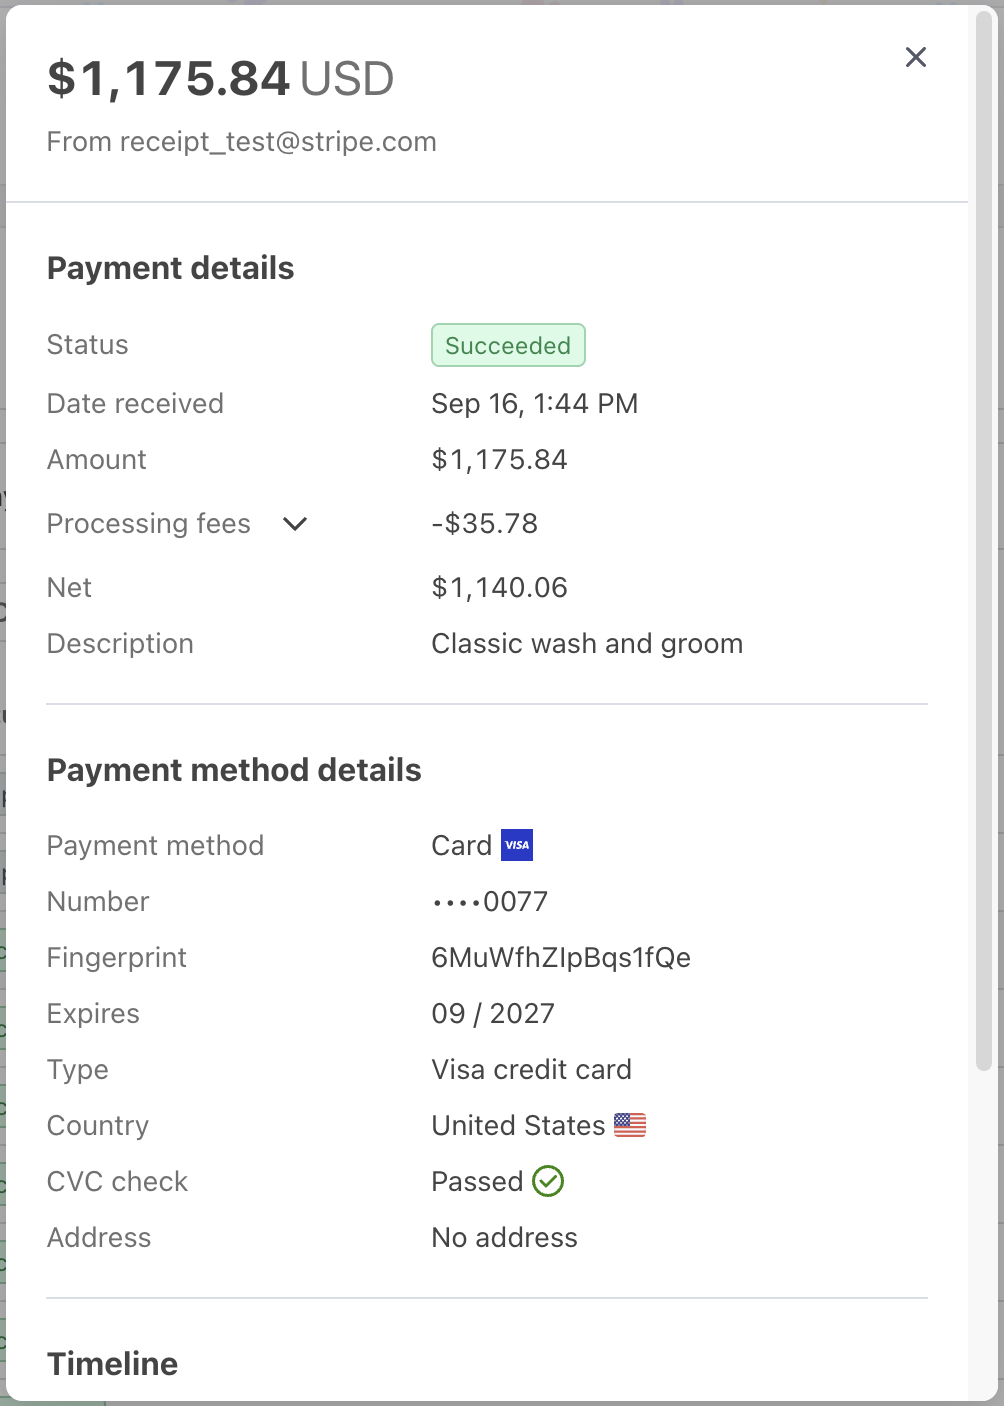Click the Payment method details heading
Image resolution: width=1004 pixels, height=1406 pixels.
point(234,770)
